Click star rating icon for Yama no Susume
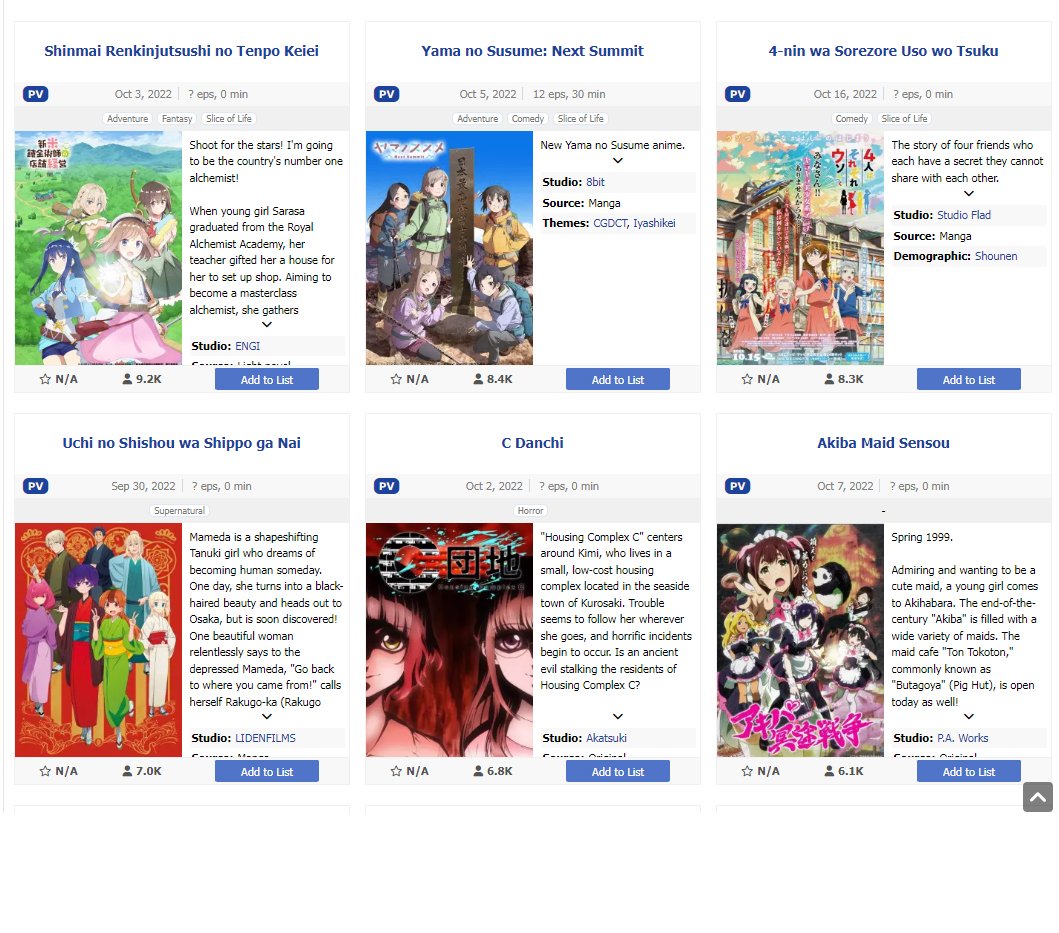This screenshot has width=1059, height=933. click(x=396, y=379)
